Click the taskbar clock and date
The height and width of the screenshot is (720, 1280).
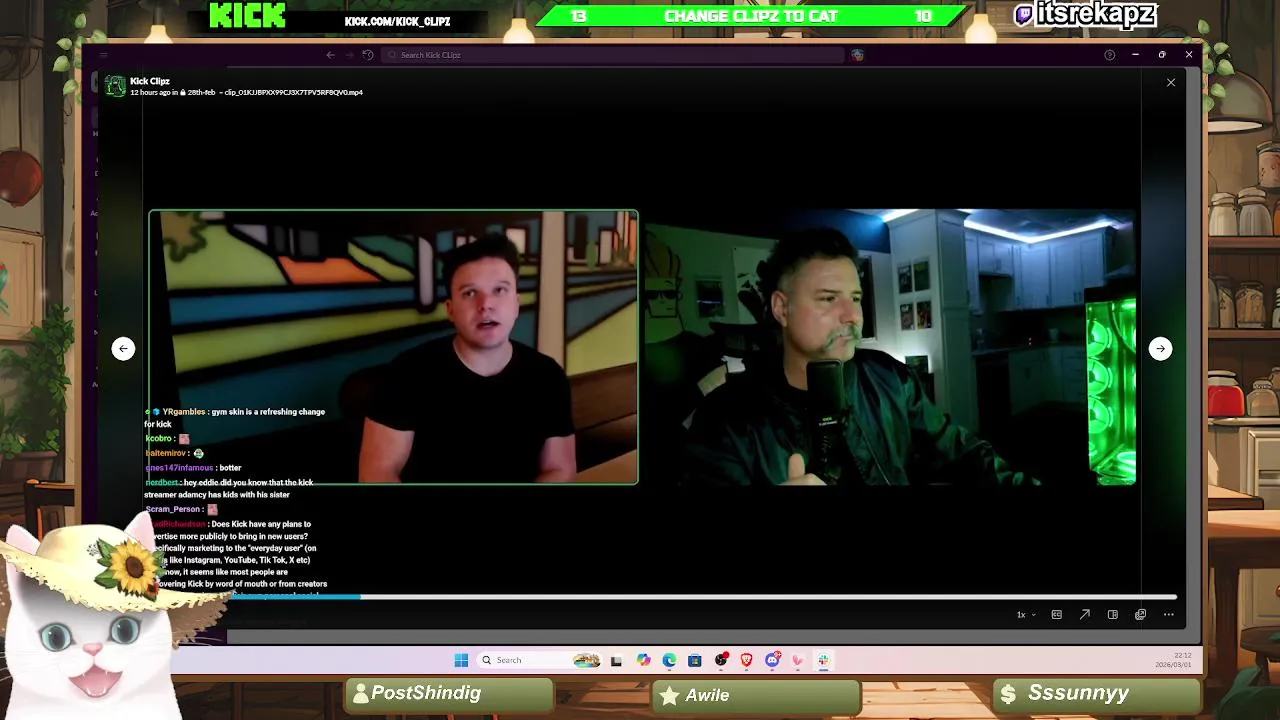[x=1171, y=660]
